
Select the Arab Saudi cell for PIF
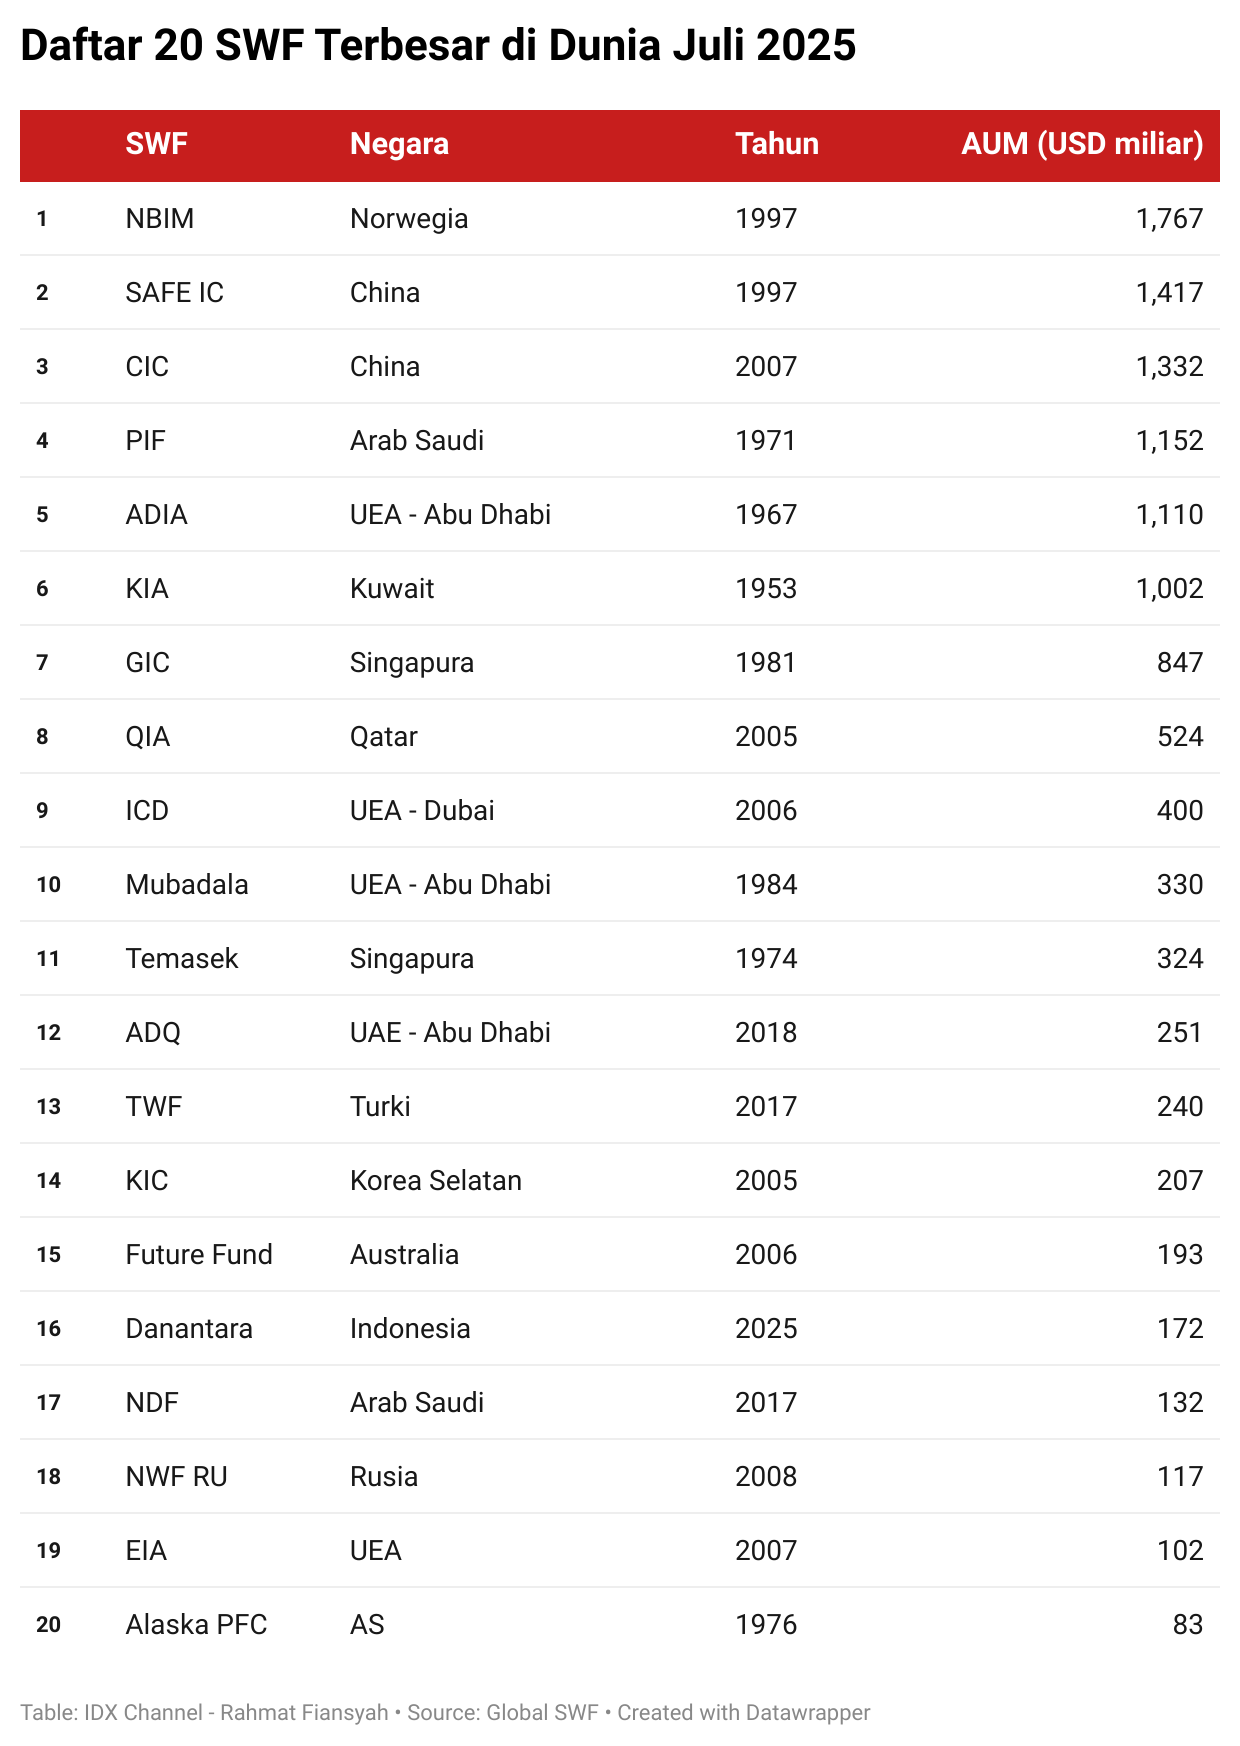click(417, 440)
